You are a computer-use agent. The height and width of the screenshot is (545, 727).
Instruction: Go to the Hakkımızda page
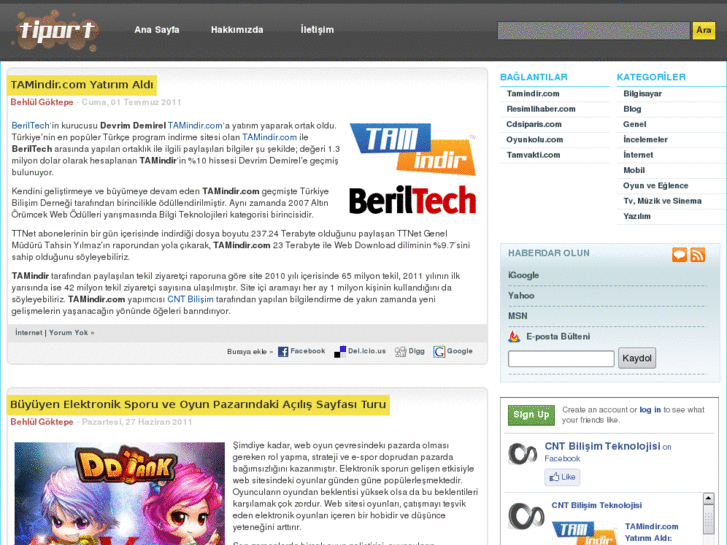[x=237, y=30]
